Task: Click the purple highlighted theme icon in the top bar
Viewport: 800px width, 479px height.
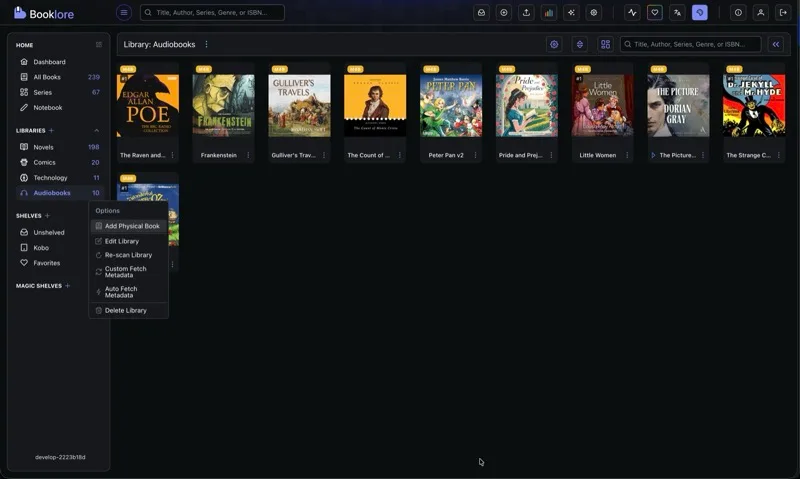Action: [699, 13]
